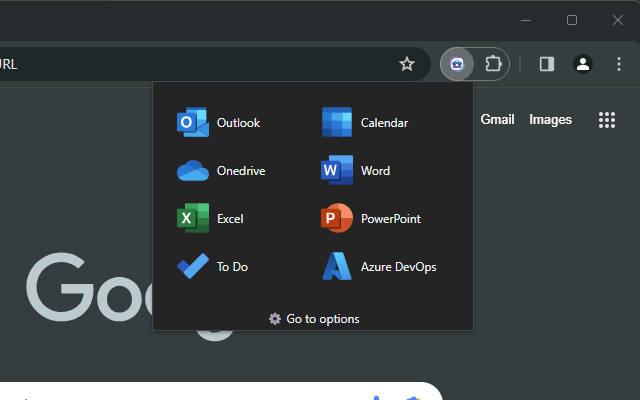The width and height of the screenshot is (640, 400).
Task: Open the Outlook app icon
Action: [193, 122]
